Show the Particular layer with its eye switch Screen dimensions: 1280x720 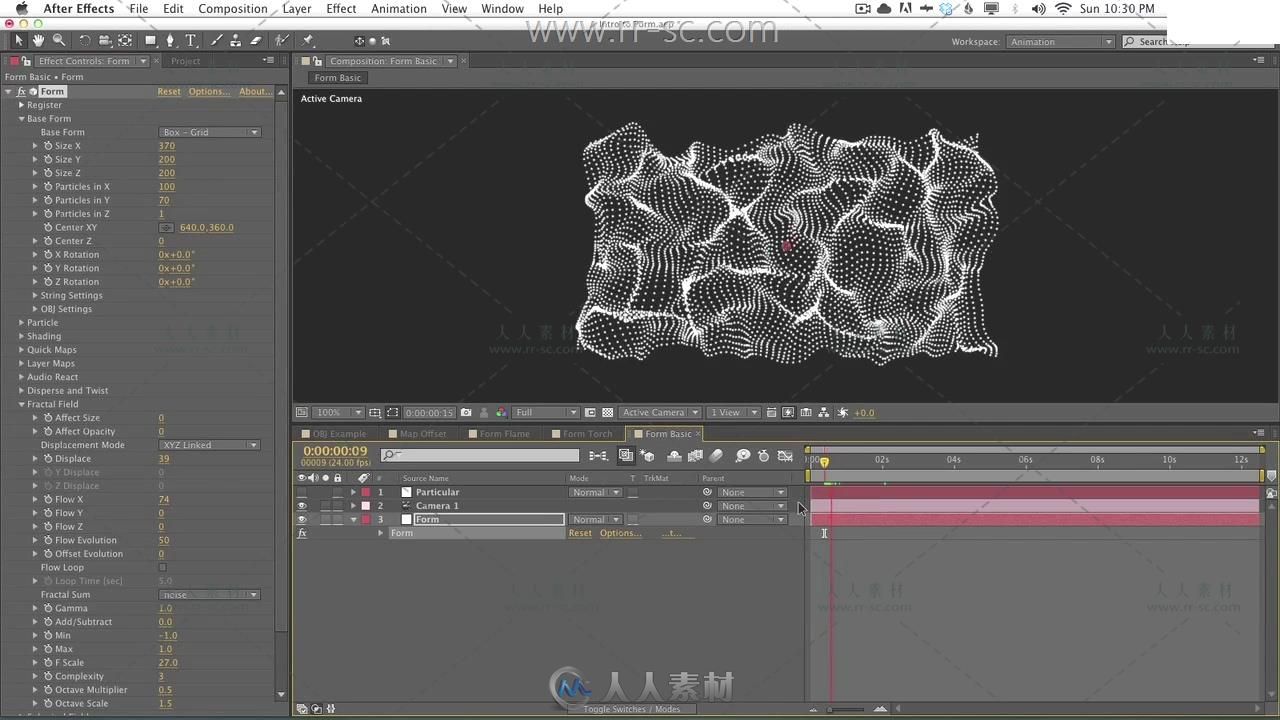[302, 492]
